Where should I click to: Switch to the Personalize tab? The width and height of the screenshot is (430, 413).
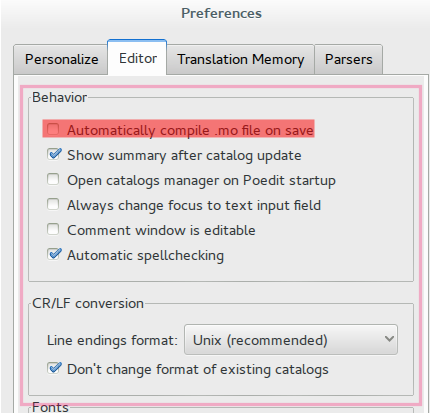pyautogui.click(x=61, y=60)
